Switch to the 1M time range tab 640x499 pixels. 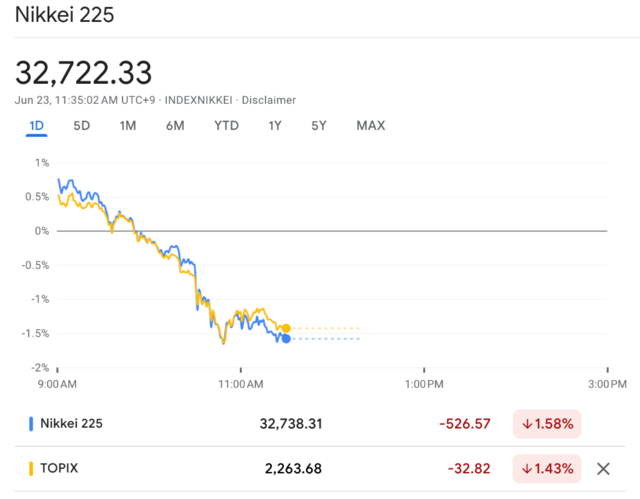[x=128, y=126]
